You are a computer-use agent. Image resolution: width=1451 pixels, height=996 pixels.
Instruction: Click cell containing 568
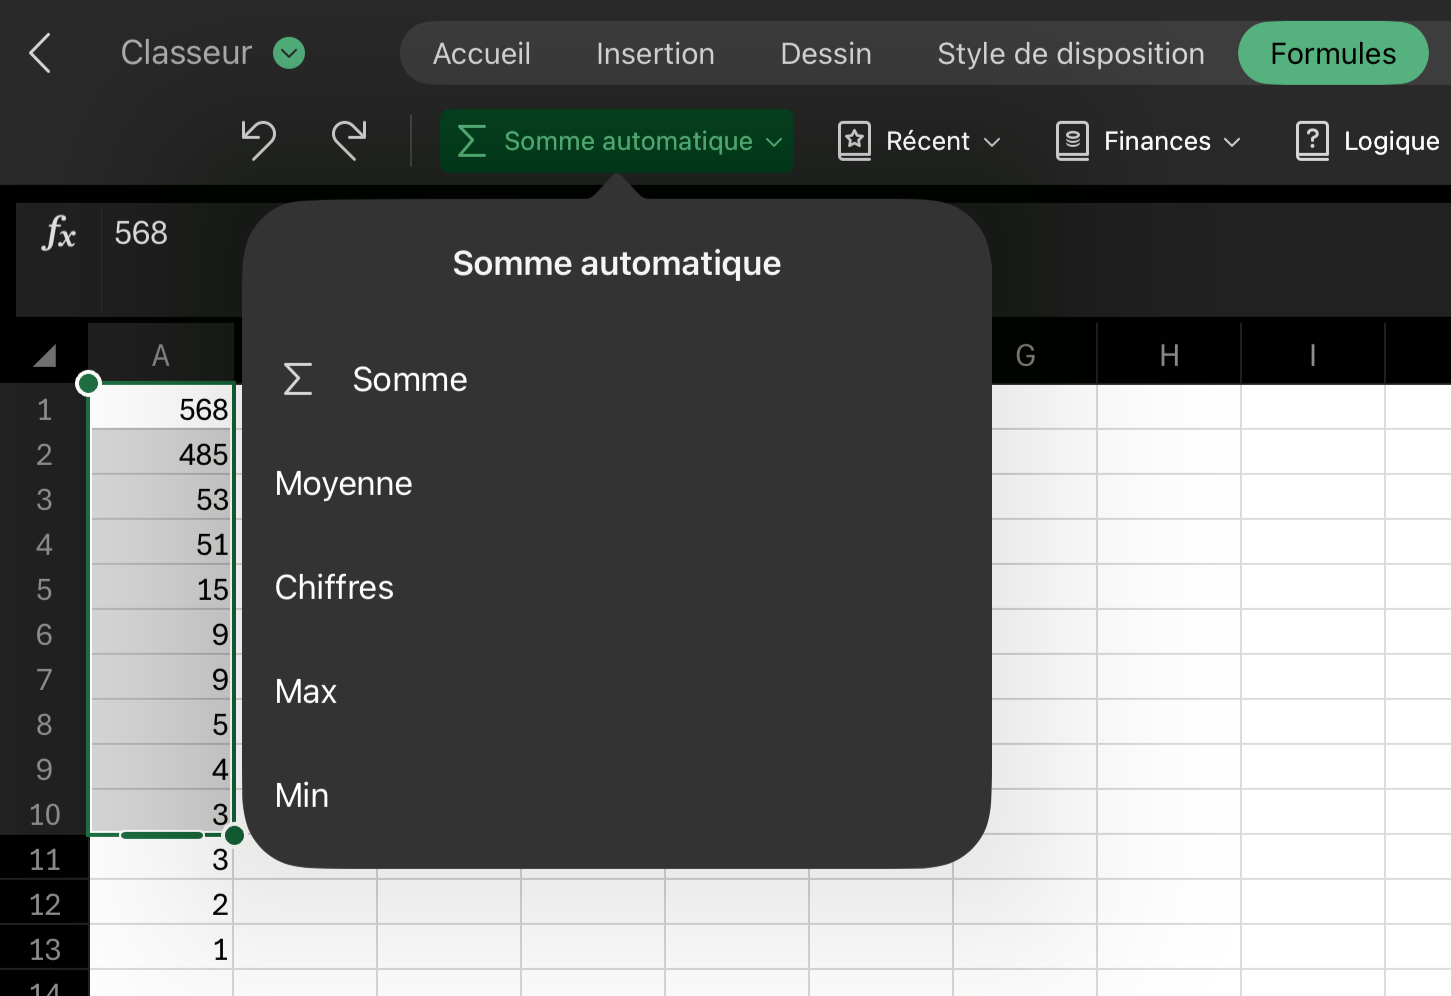point(162,409)
